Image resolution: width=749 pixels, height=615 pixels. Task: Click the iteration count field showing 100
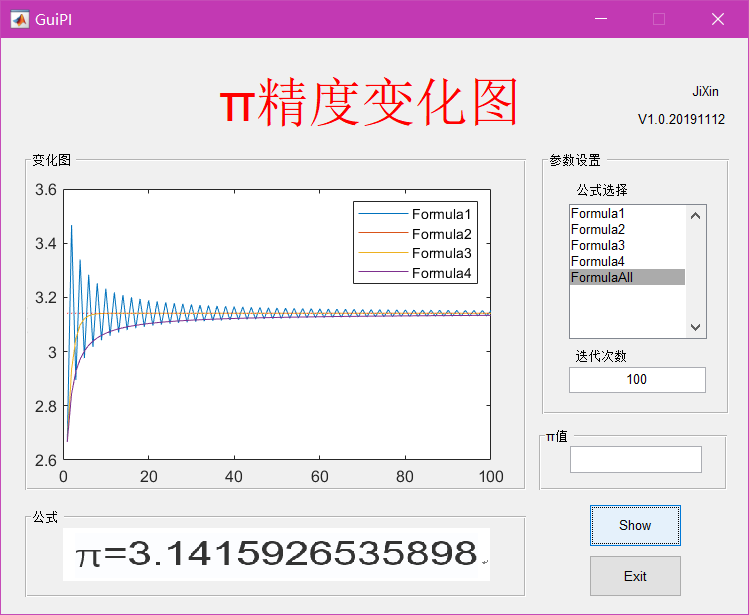637,380
